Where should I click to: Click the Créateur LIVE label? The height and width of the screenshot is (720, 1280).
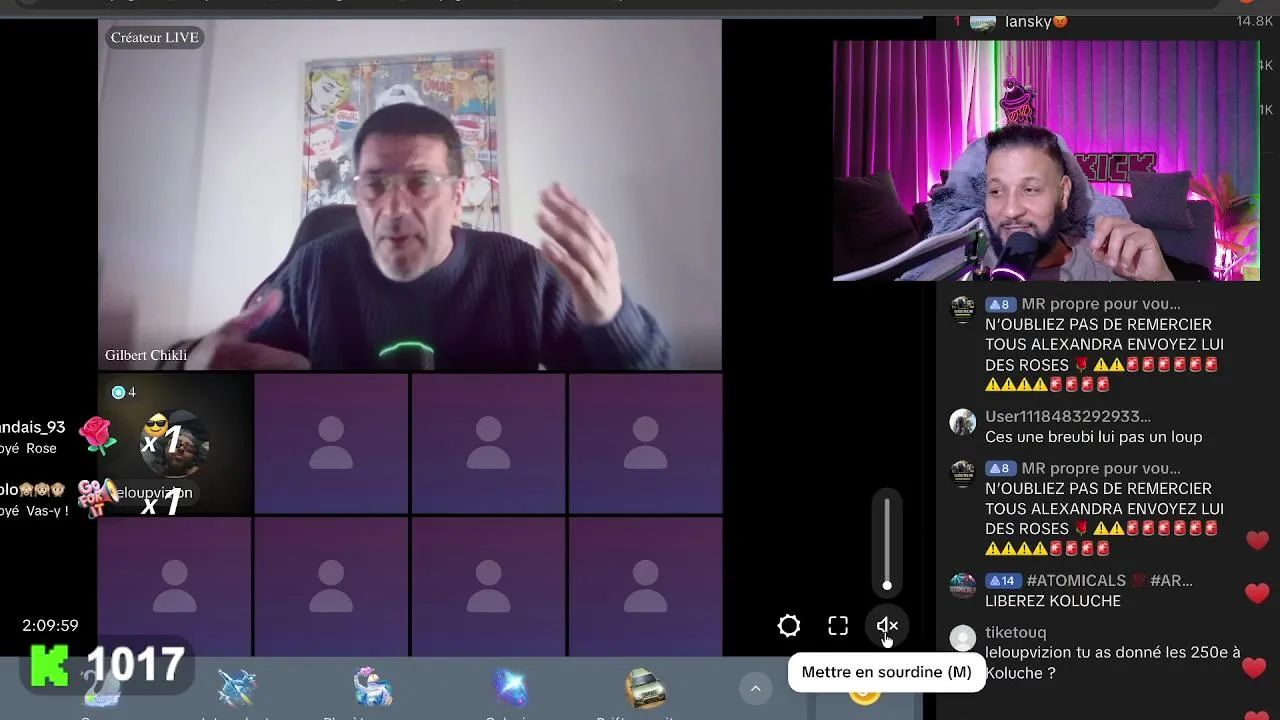(155, 38)
